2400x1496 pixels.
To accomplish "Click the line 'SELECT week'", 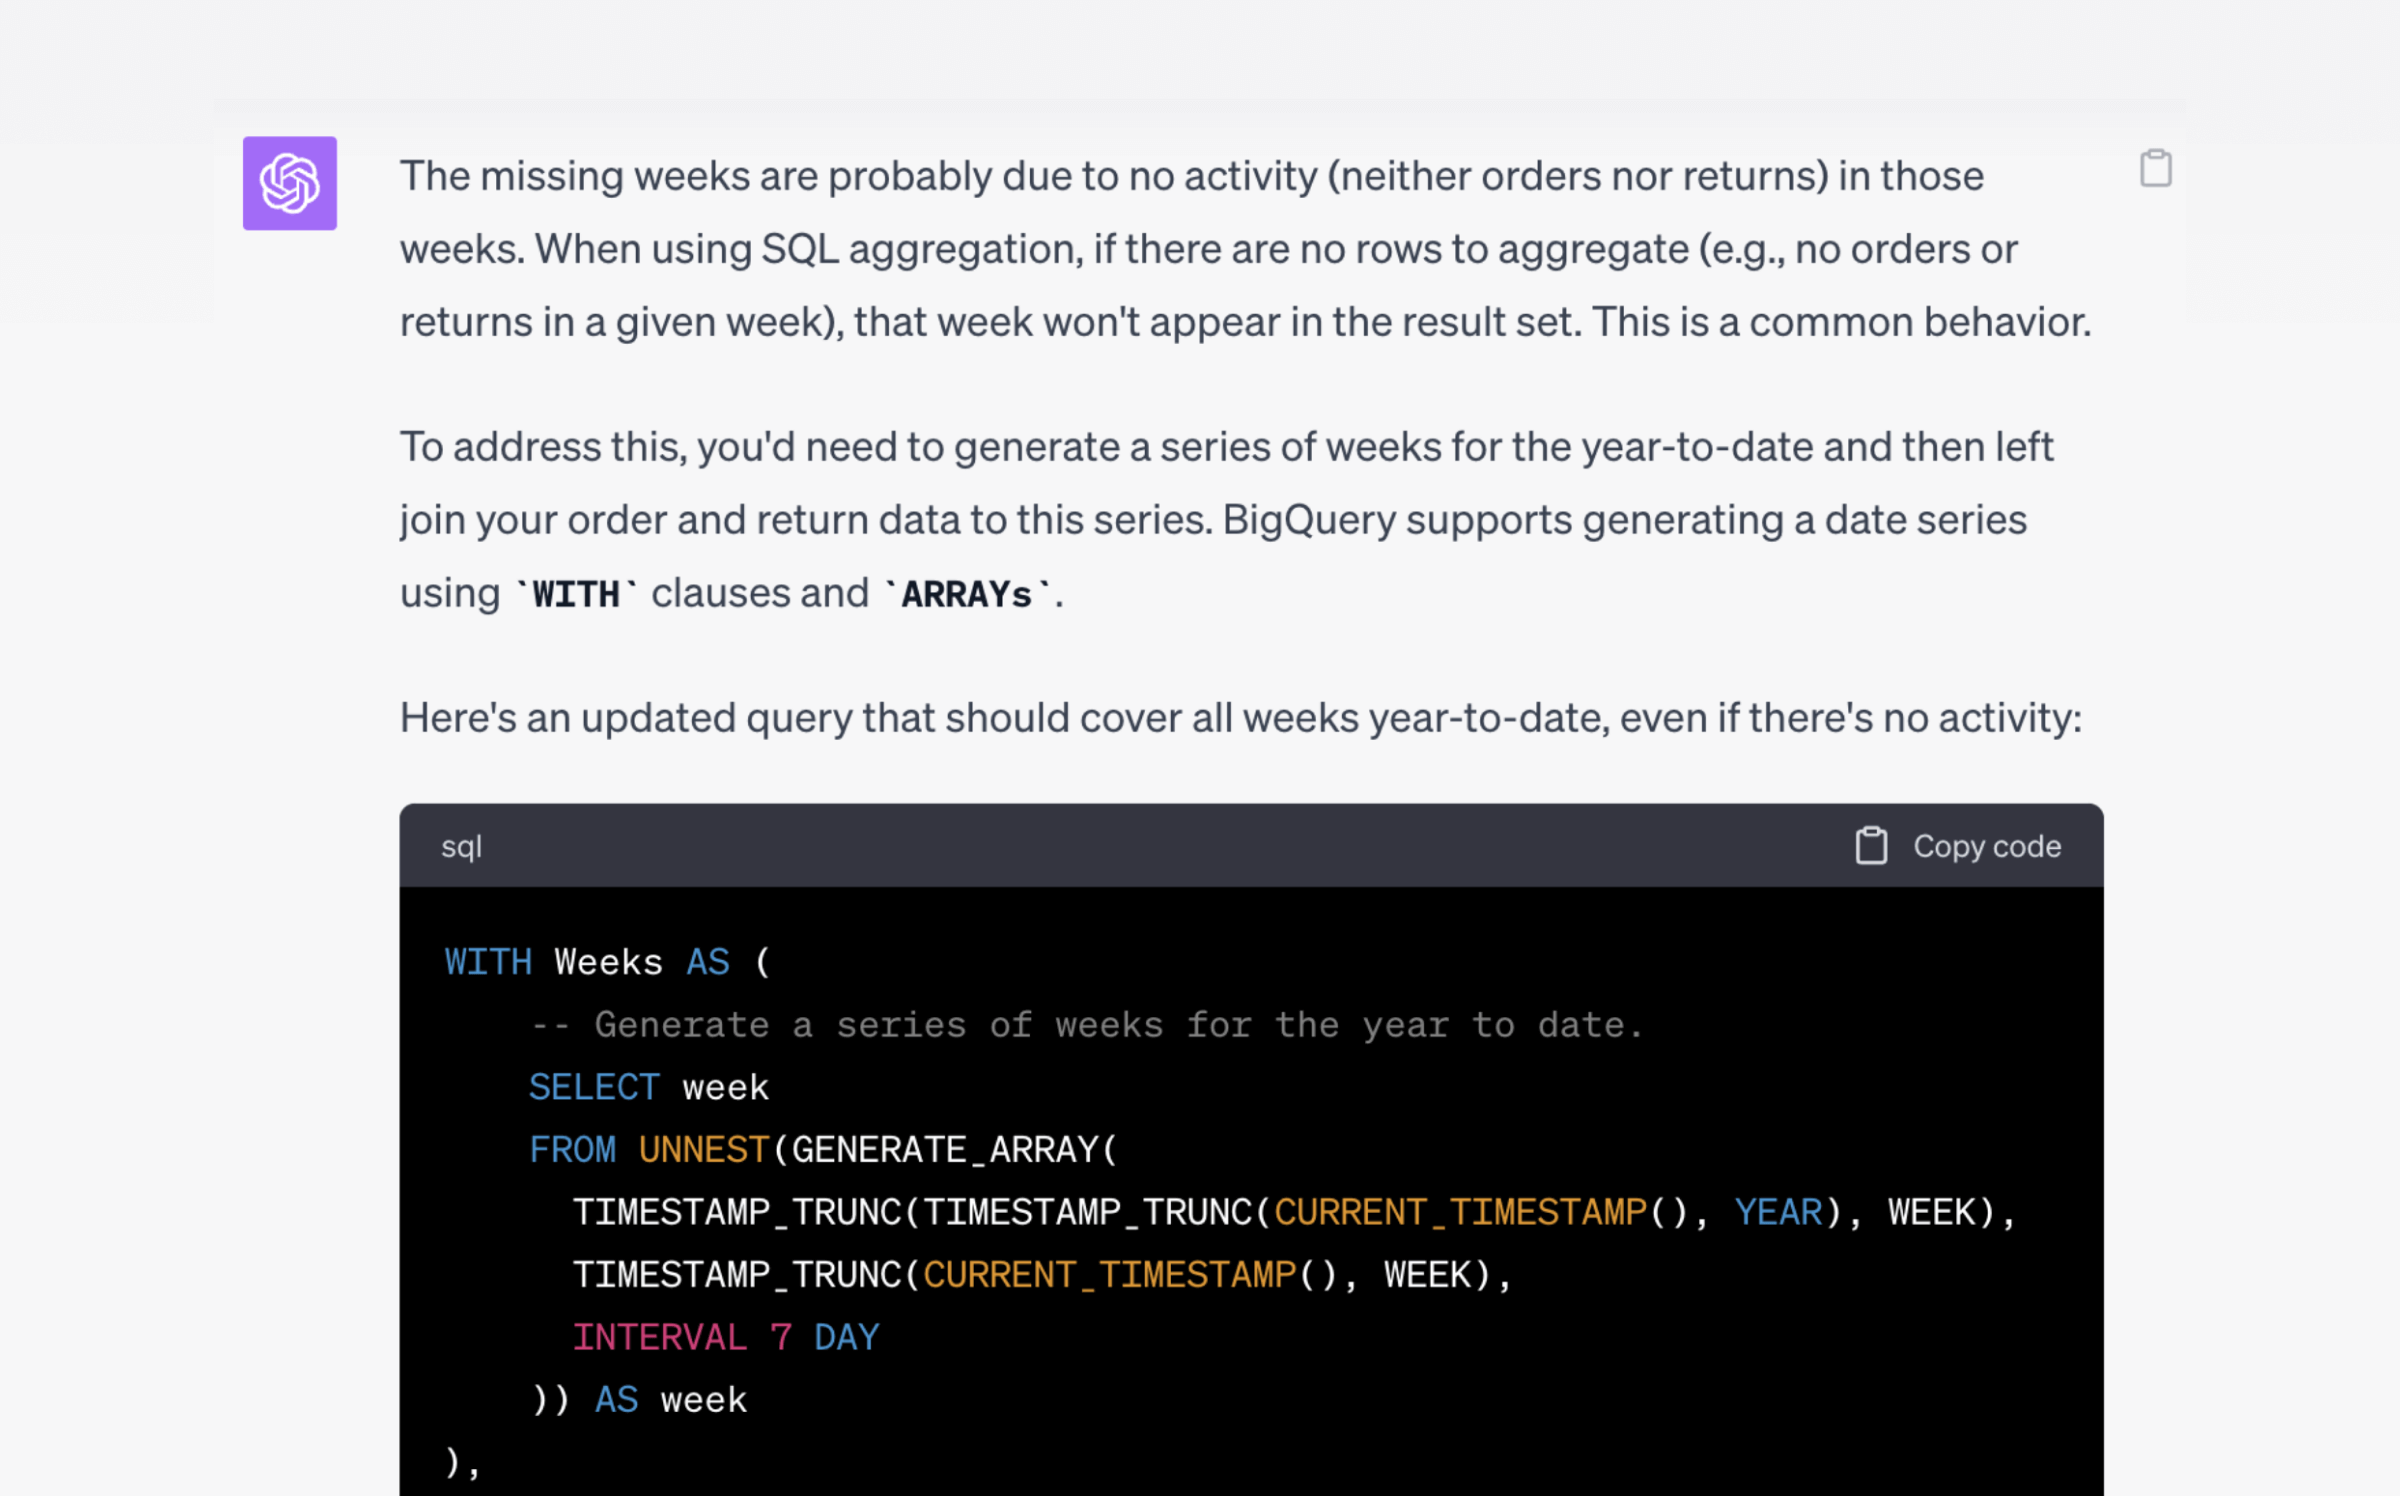I will (649, 1087).
